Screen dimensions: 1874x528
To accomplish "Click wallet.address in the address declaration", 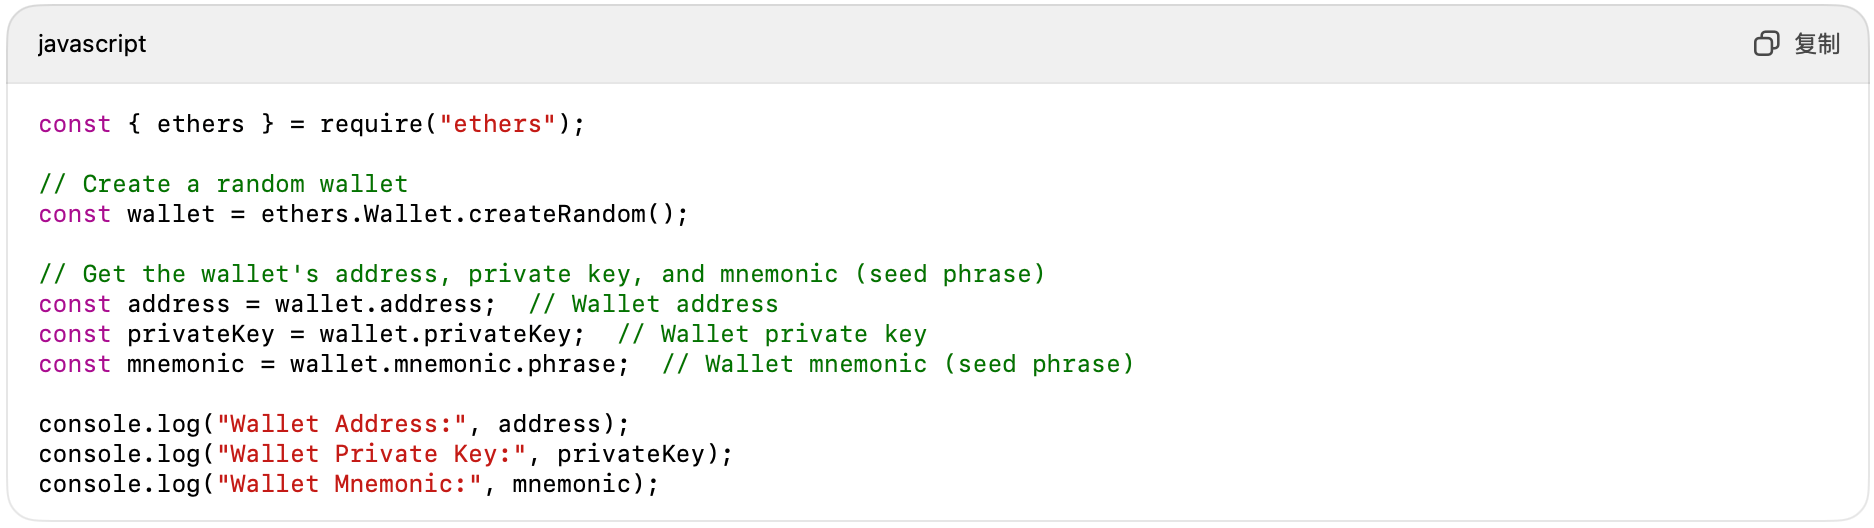I will [x=384, y=304].
